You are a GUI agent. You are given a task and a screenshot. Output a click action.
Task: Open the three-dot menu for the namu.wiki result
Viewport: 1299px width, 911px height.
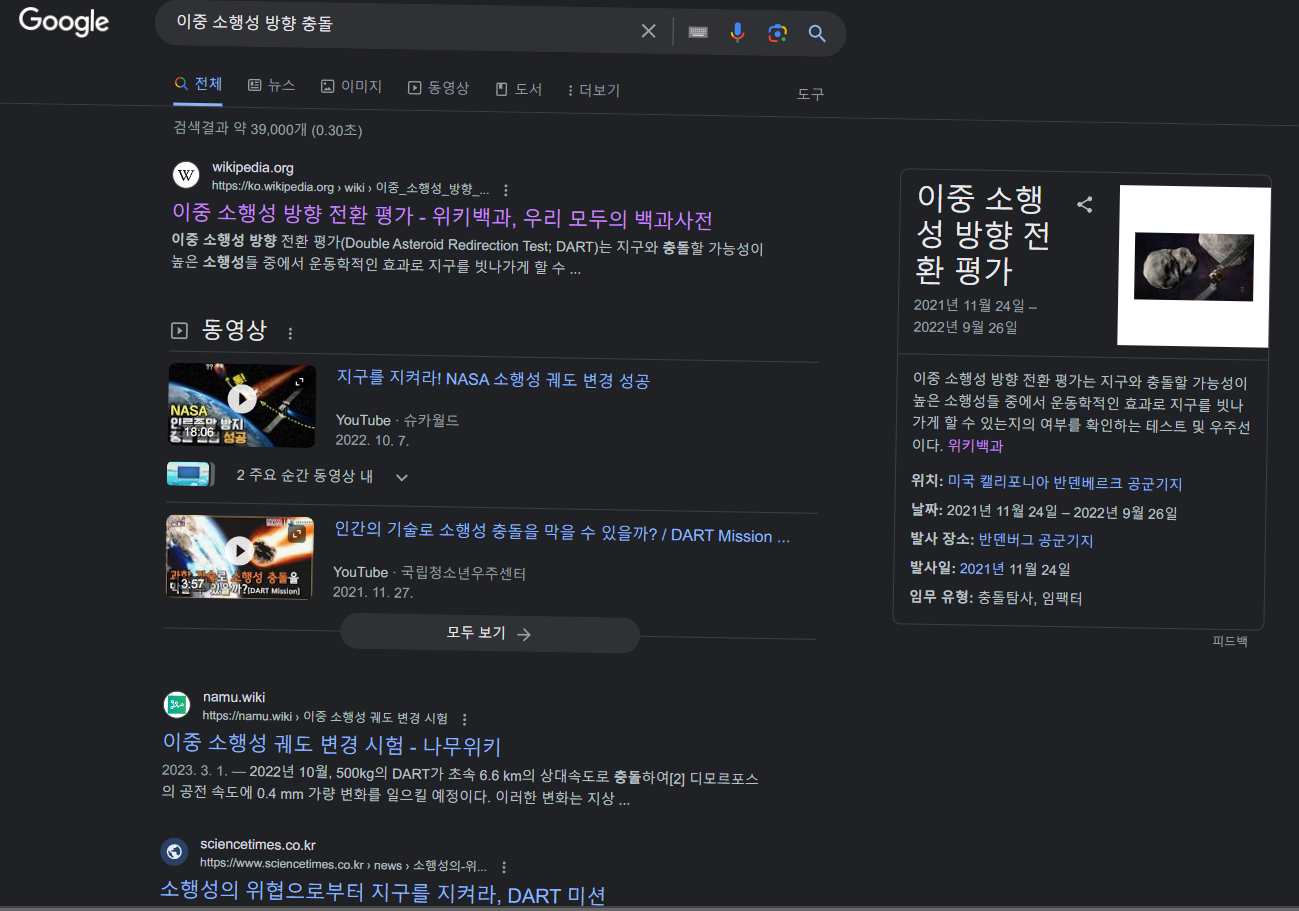point(465,719)
